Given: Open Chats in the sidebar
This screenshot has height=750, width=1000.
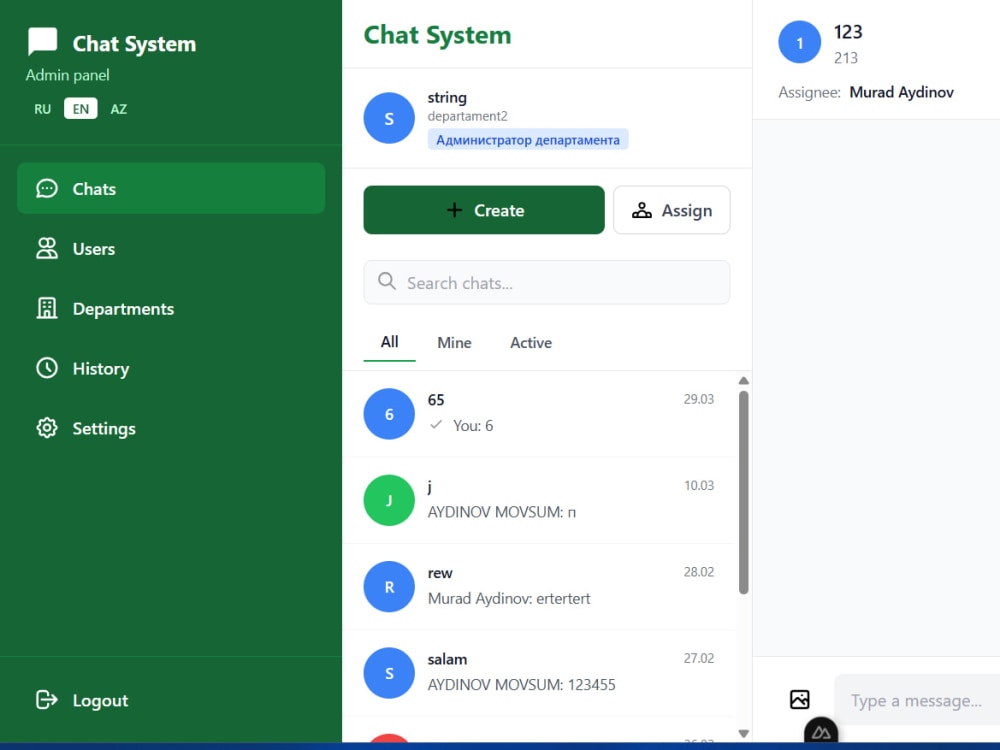Looking at the screenshot, I should (x=171, y=188).
